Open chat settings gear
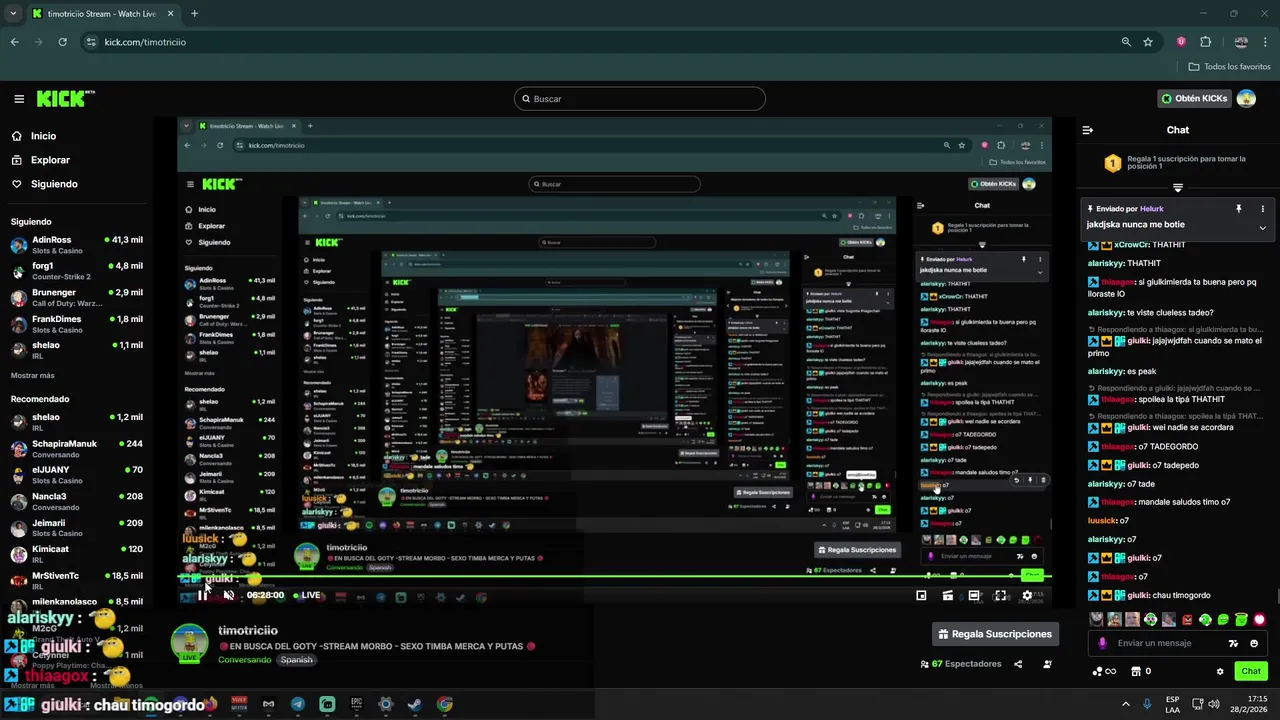The image size is (1280, 720). coord(1220,671)
